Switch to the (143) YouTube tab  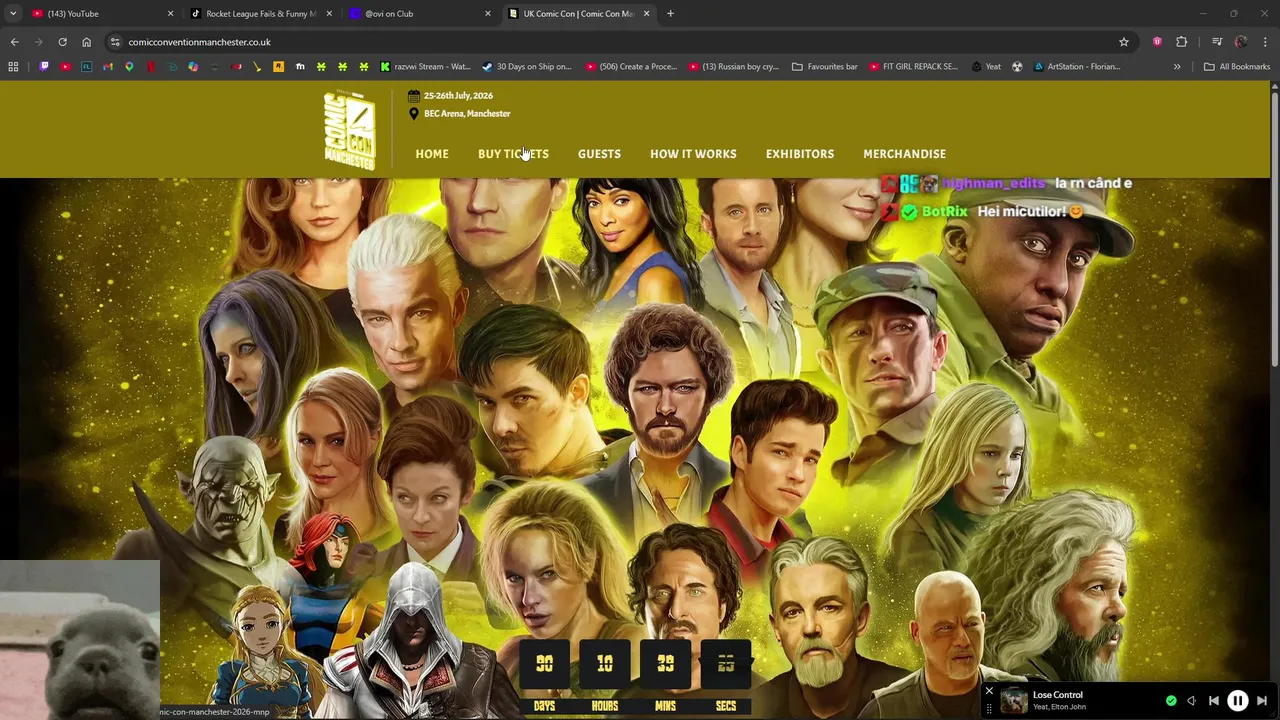tap(100, 14)
